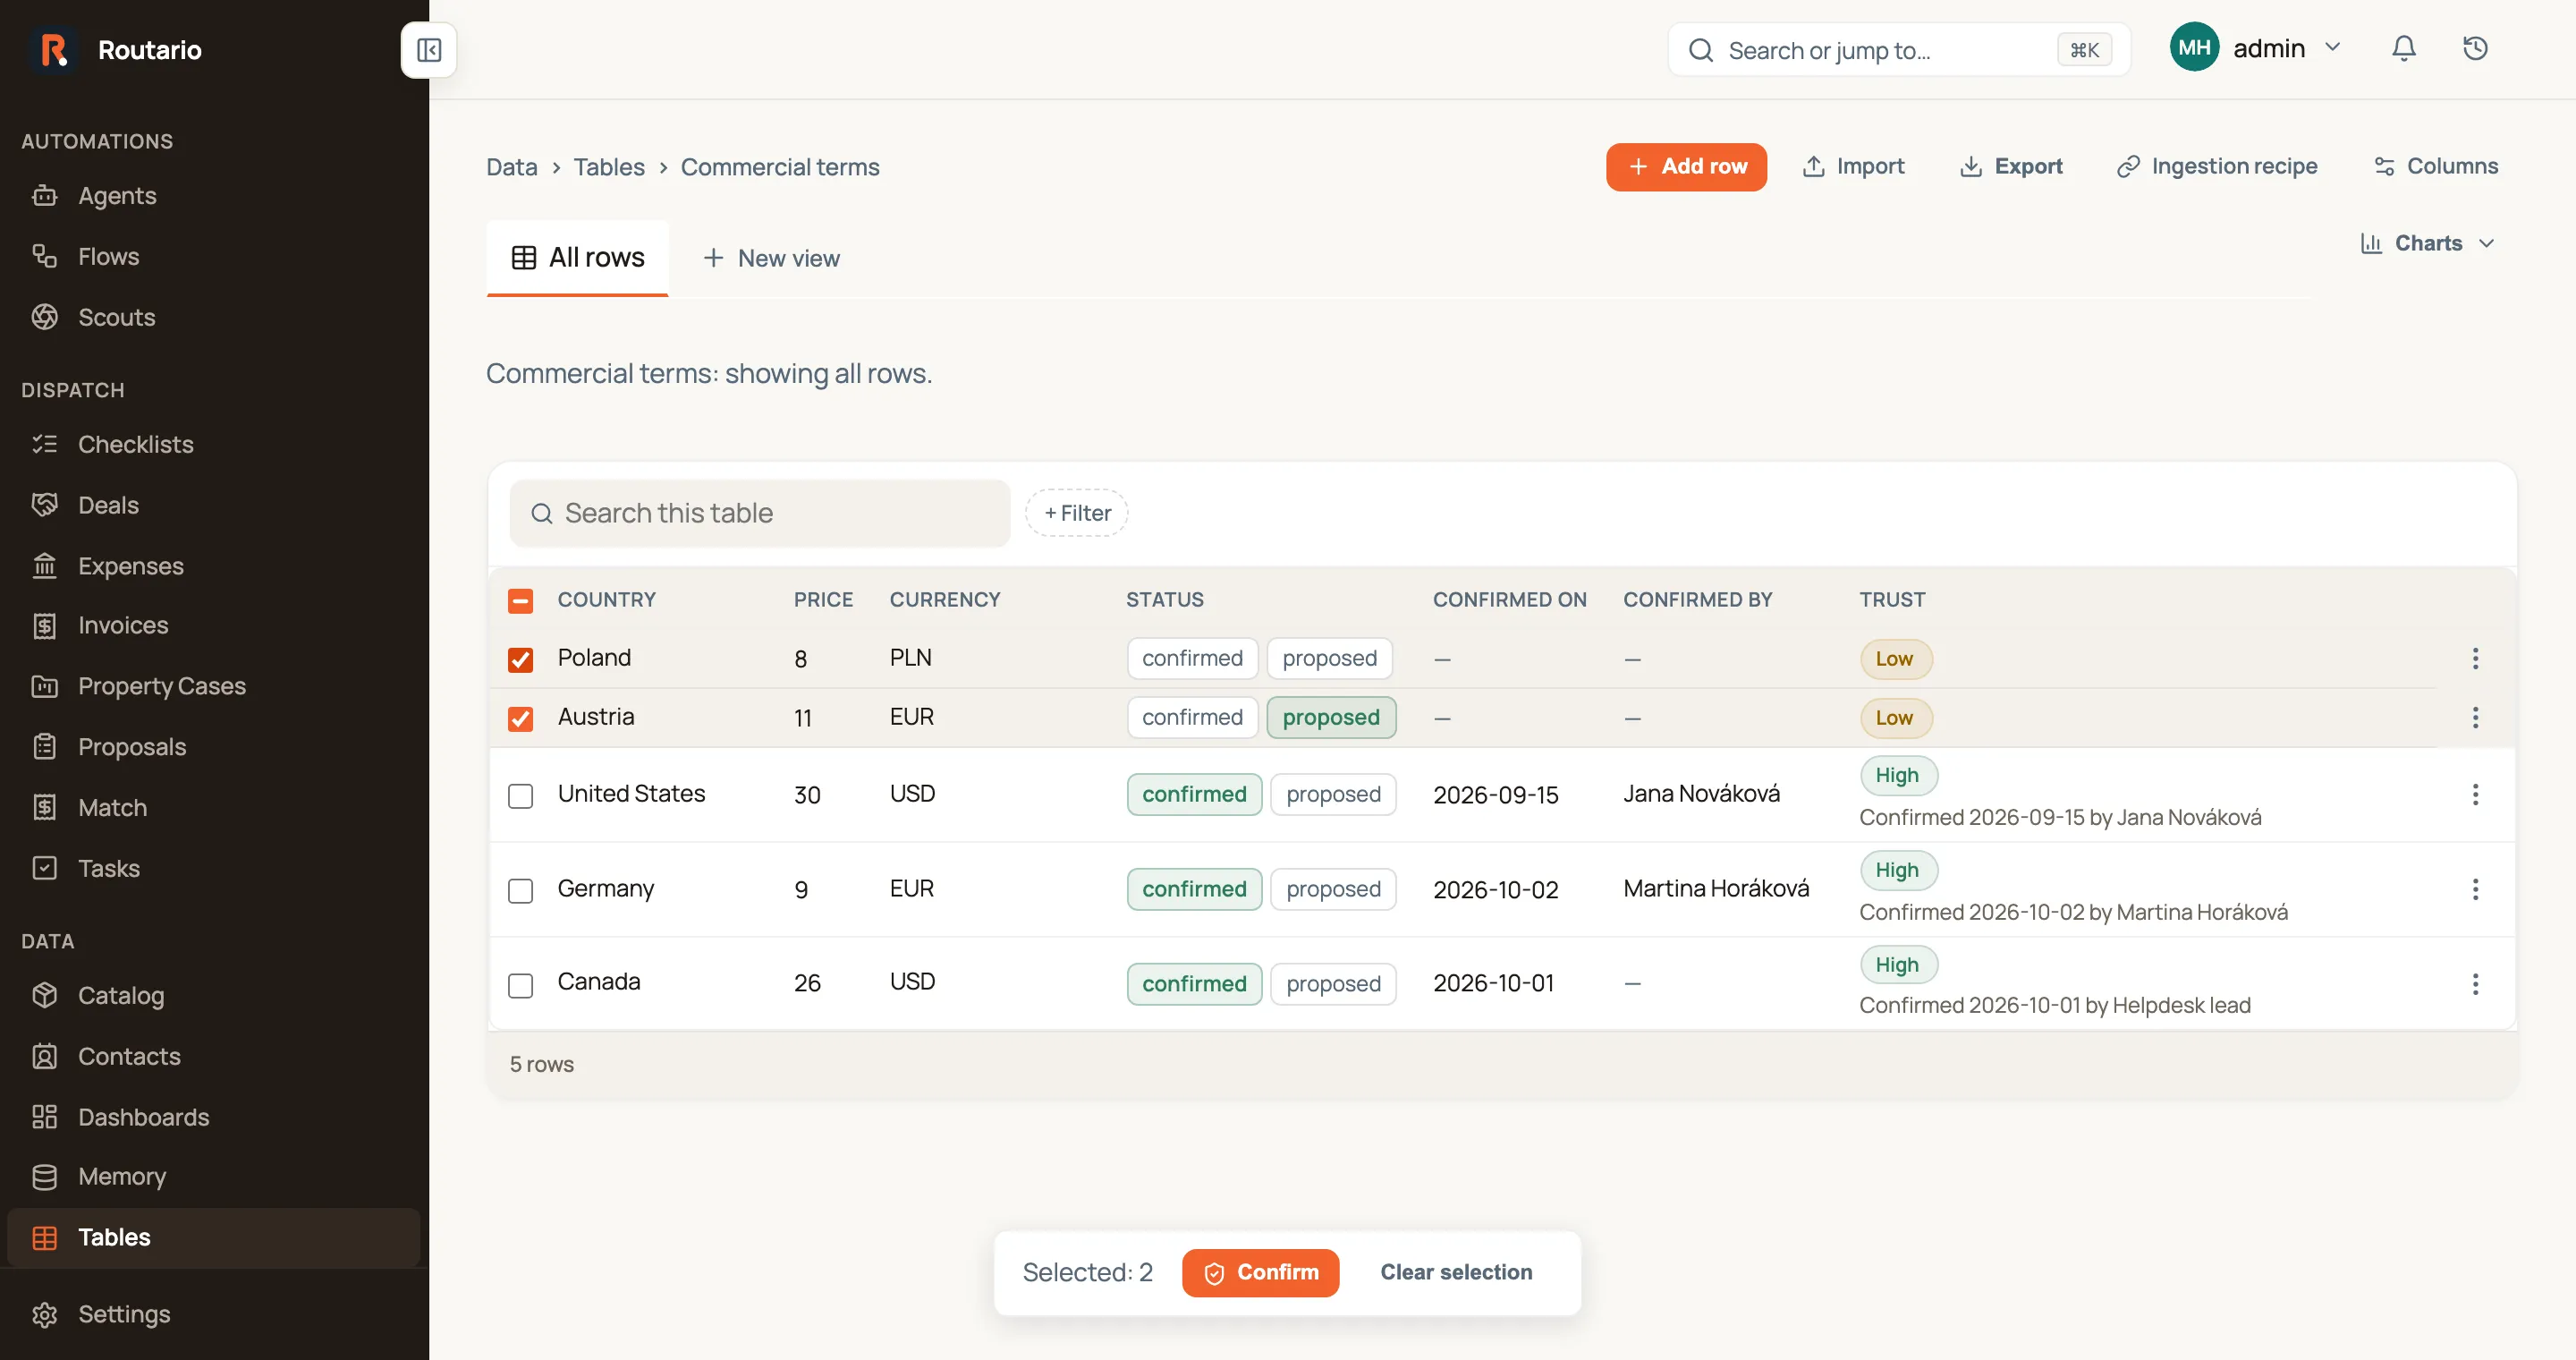Open Invoices in the sidebar

click(214, 626)
